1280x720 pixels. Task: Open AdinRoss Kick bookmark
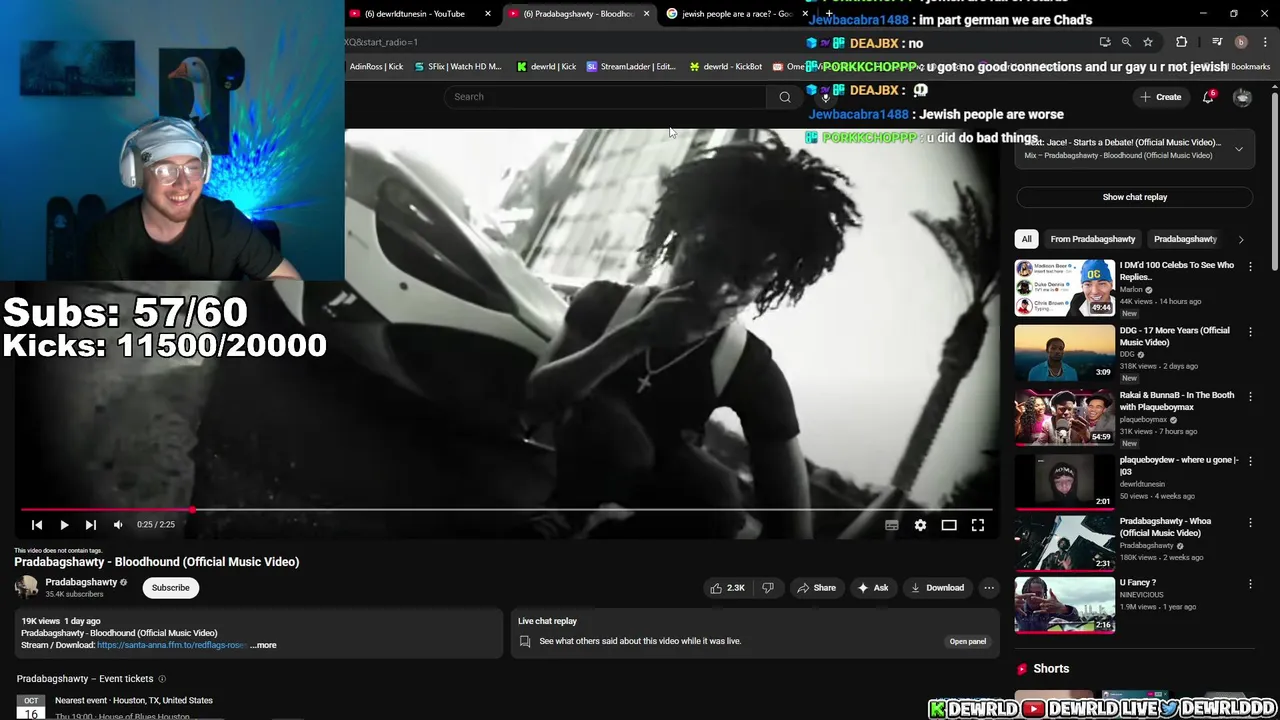tap(376, 67)
